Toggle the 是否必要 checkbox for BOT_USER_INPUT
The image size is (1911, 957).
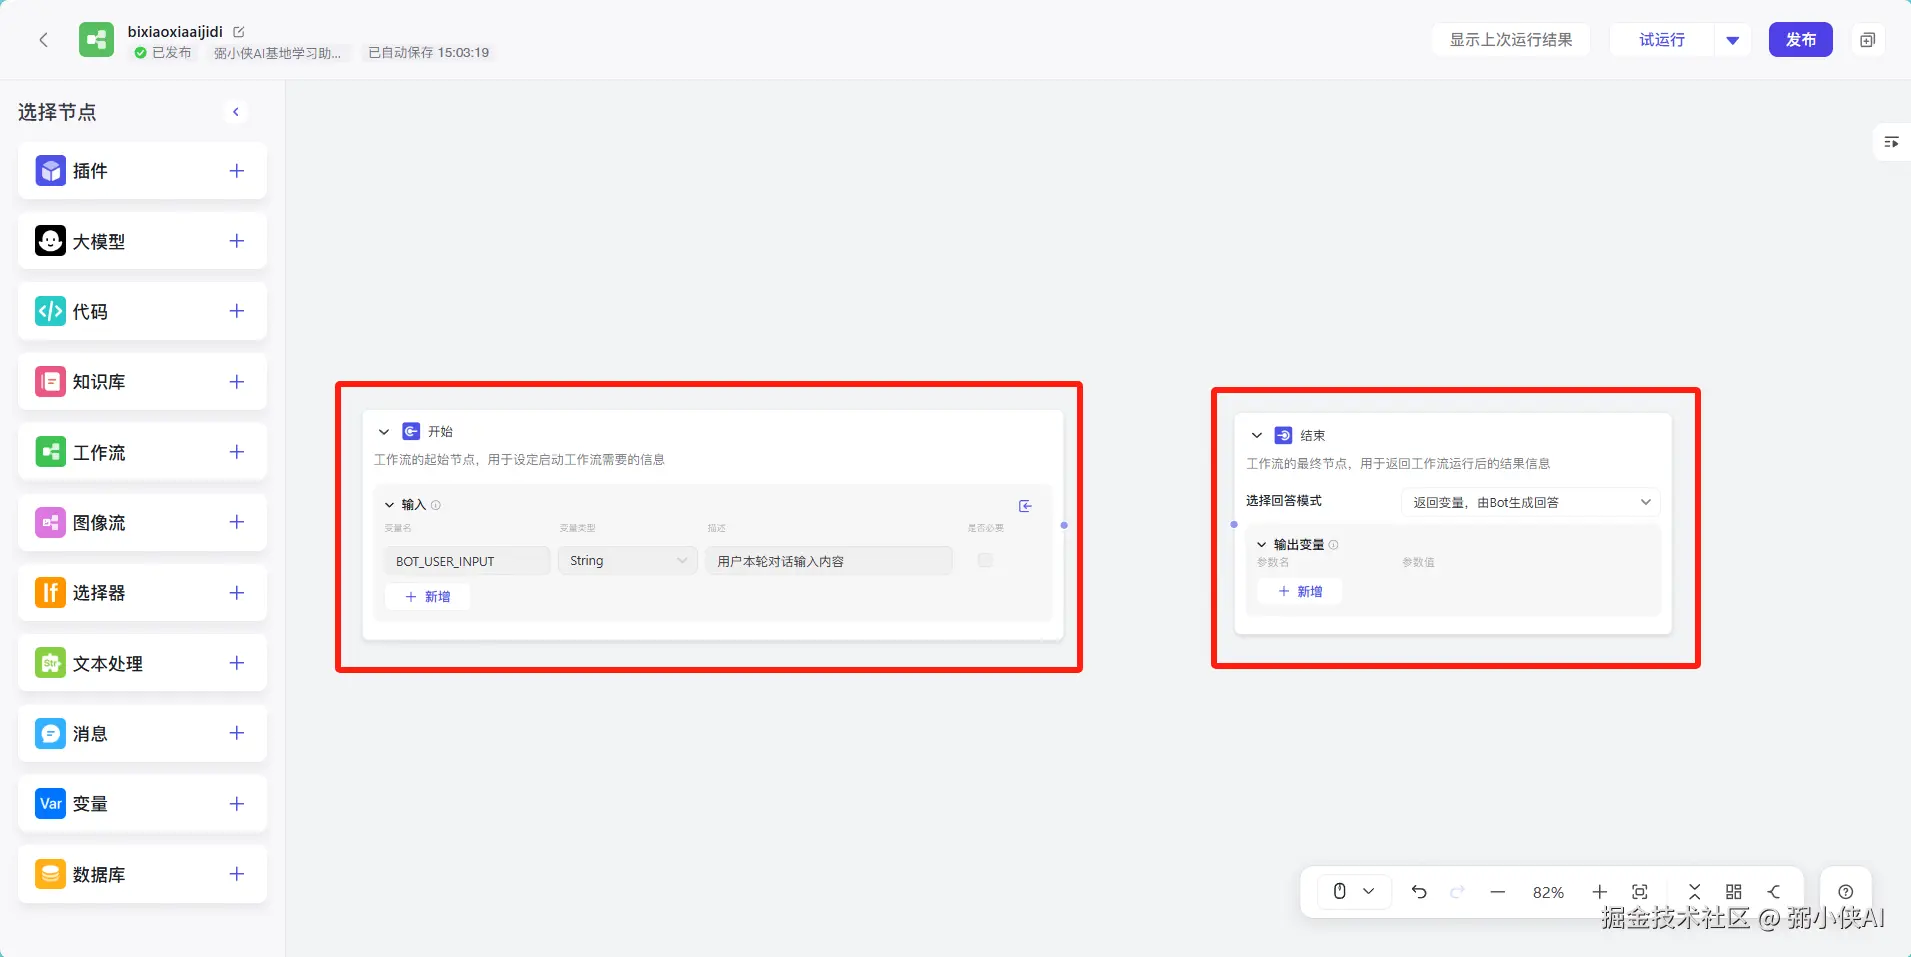[x=985, y=561]
